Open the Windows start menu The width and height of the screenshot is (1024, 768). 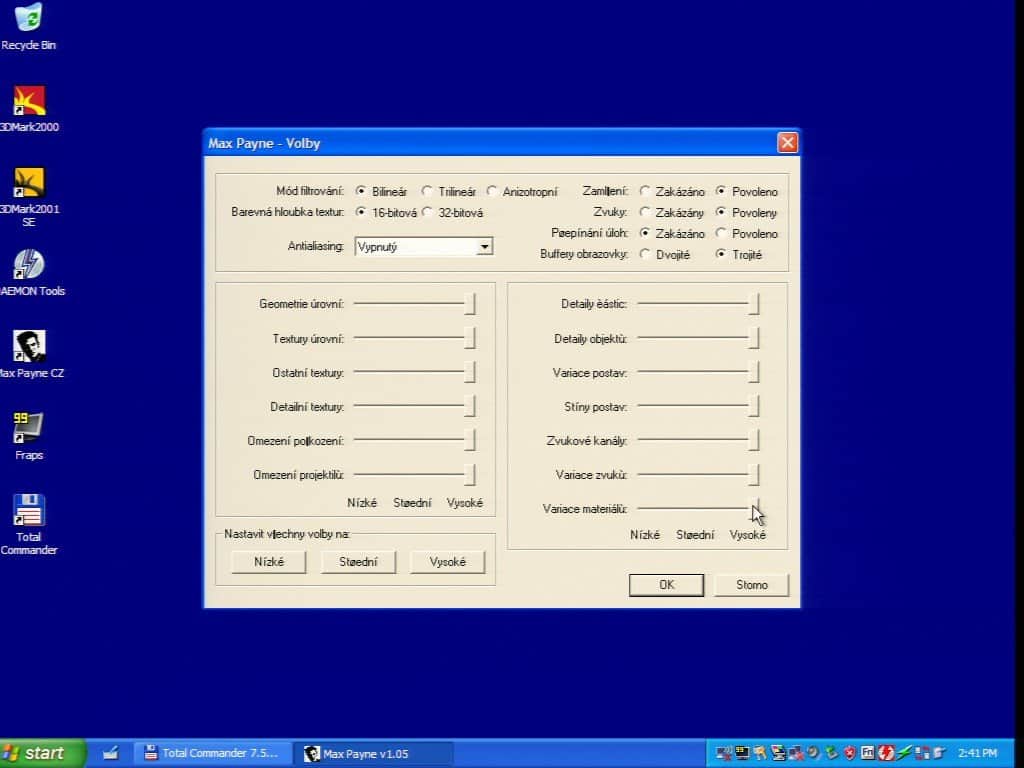tap(42, 753)
